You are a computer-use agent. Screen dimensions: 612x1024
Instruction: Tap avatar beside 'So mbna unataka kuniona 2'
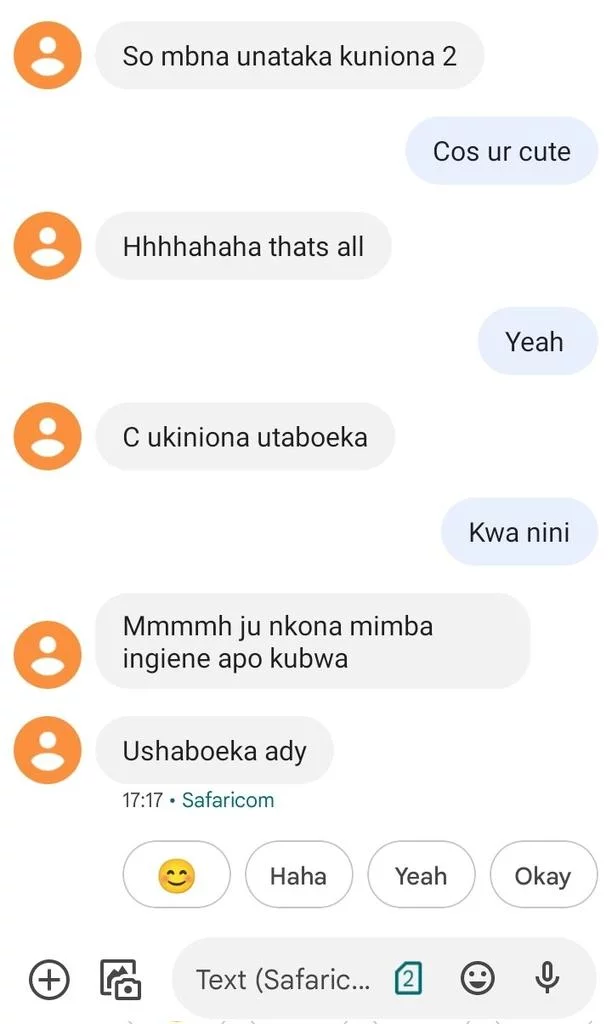[48, 56]
